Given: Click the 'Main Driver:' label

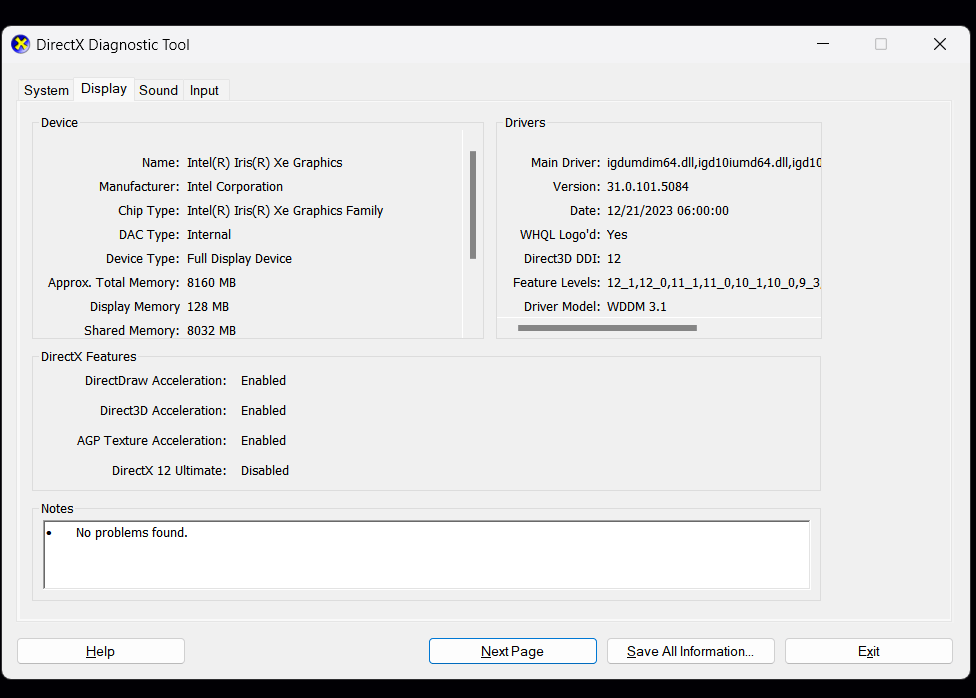Looking at the screenshot, I should (565, 163).
